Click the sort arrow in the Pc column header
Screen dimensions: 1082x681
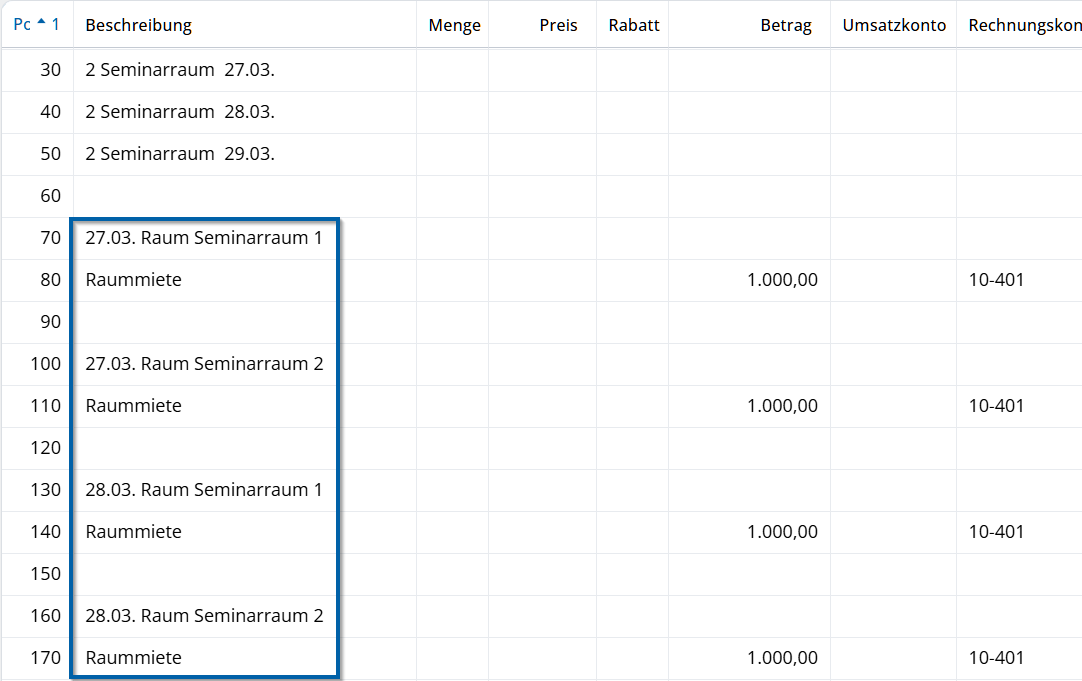point(41,23)
